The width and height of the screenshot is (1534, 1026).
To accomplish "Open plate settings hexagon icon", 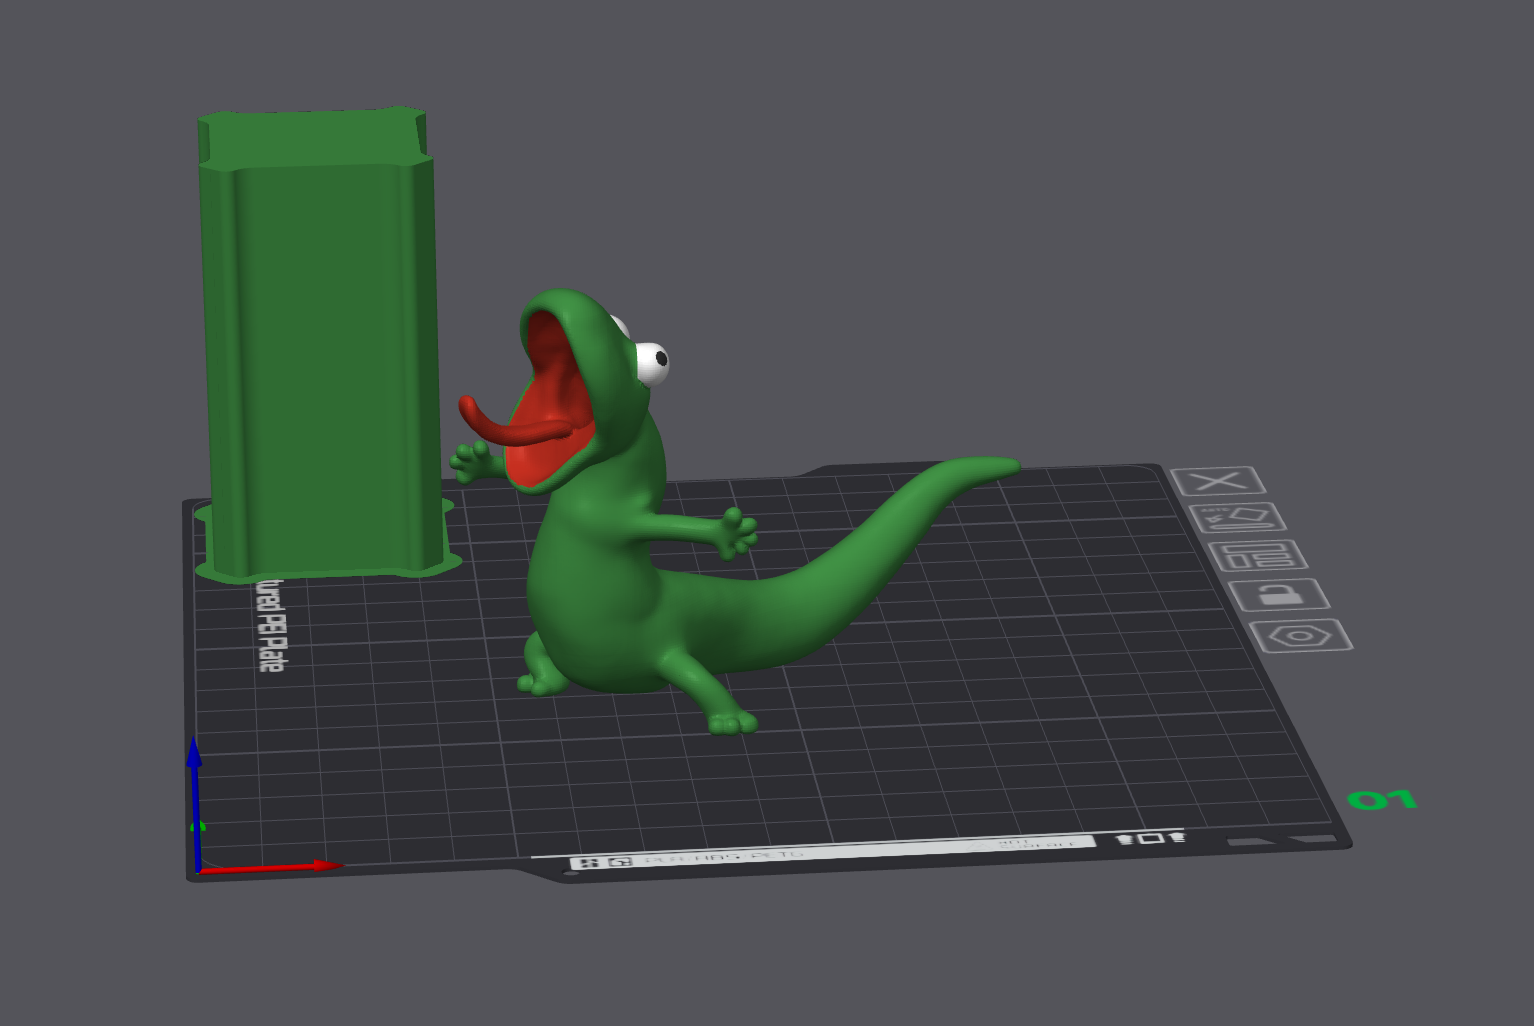I will click(x=1301, y=636).
